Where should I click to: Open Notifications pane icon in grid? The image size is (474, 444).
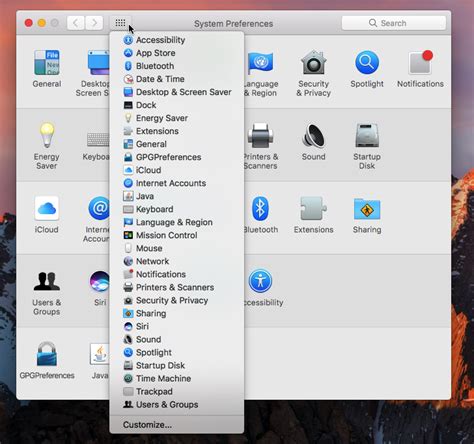click(420, 62)
